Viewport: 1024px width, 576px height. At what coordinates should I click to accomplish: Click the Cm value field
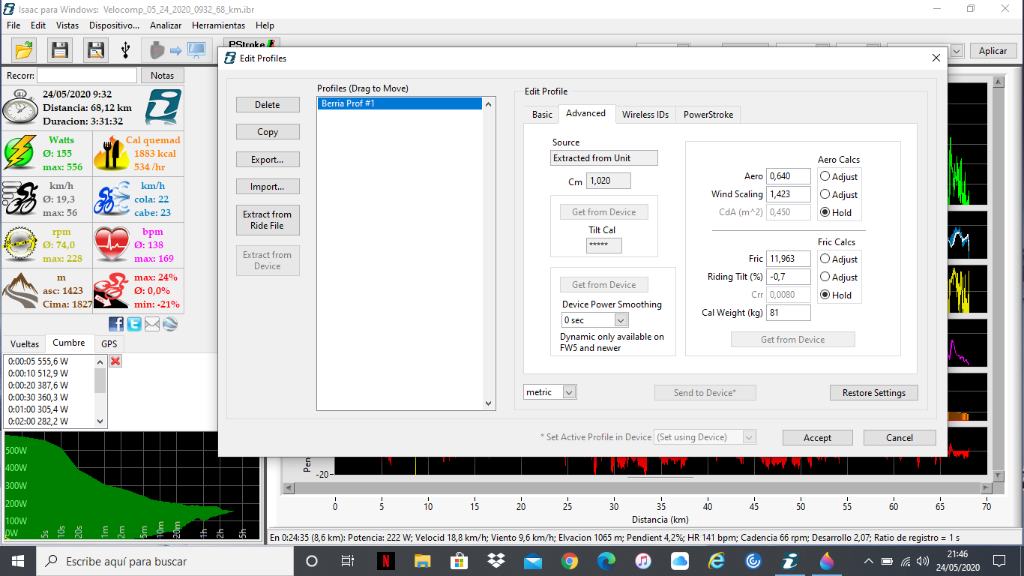pyautogui.click(x=608, y=181)
